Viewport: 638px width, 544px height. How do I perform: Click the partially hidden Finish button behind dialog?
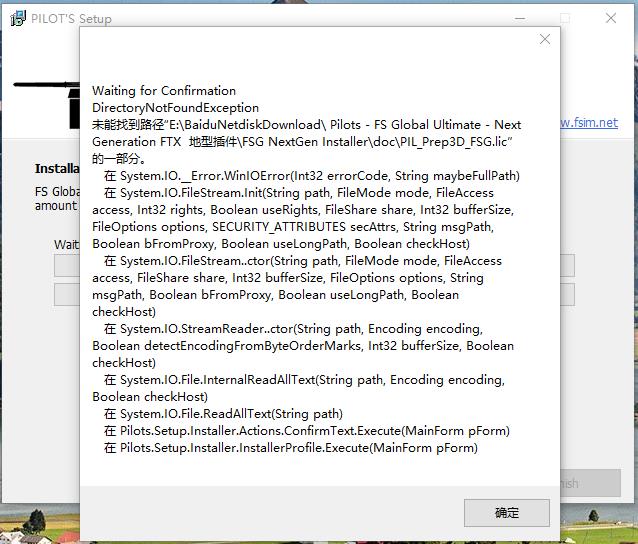coord(590,483)
